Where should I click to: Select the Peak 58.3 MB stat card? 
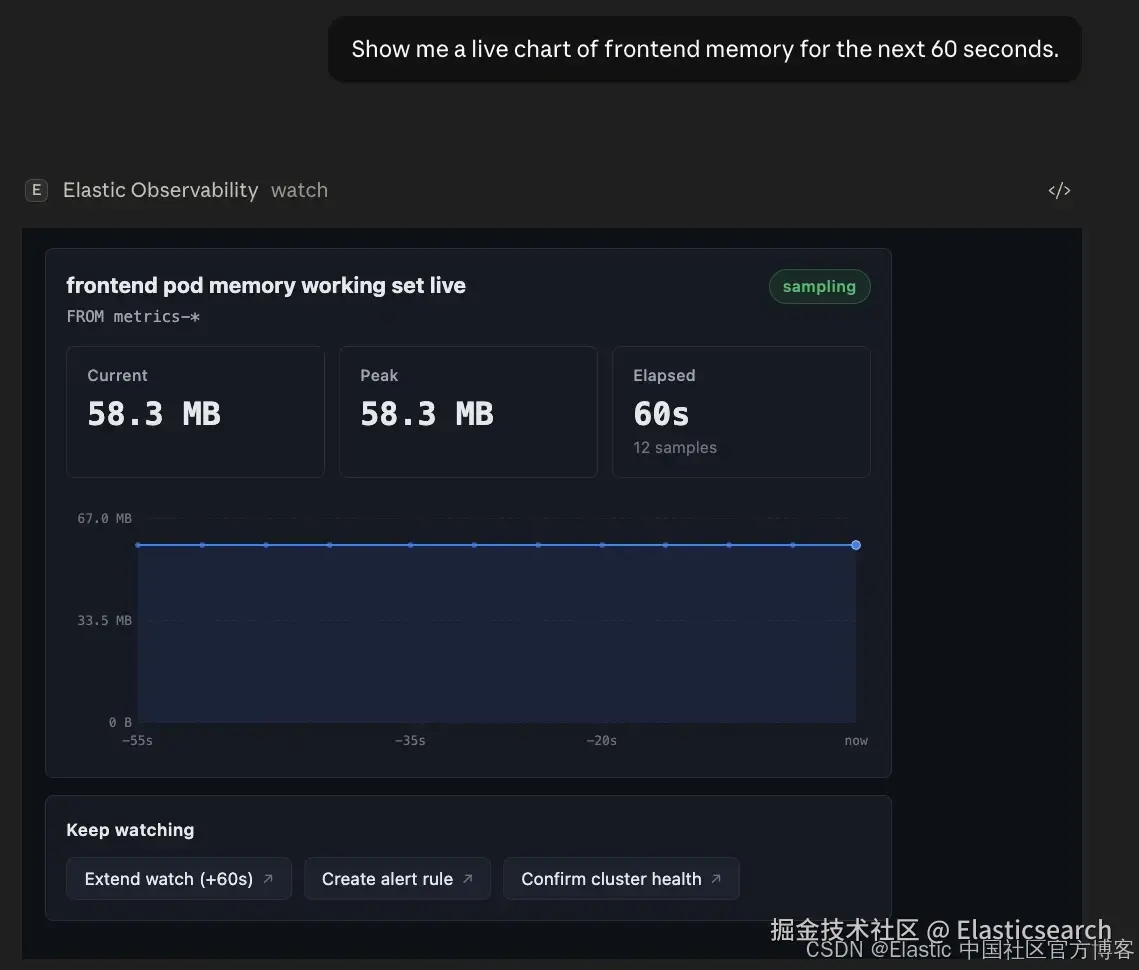click(468, 411)
